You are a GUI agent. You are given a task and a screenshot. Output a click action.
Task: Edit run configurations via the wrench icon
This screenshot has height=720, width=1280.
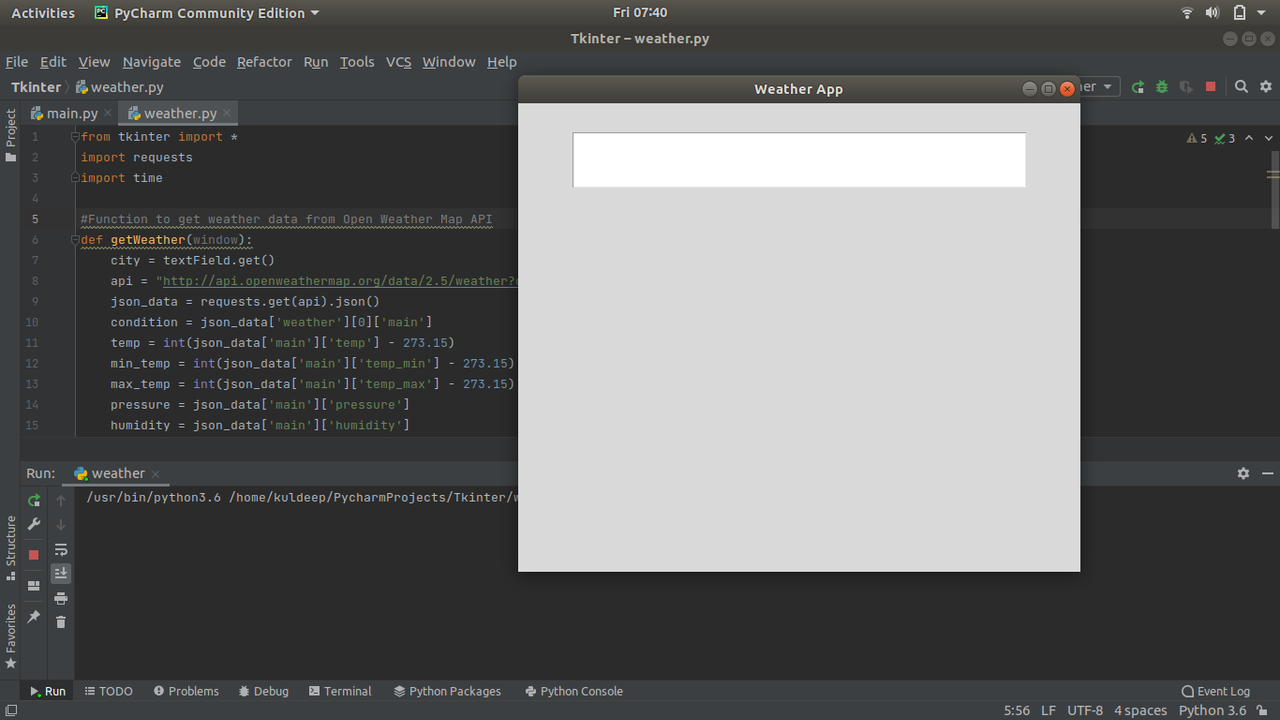[x=33, y=524]
